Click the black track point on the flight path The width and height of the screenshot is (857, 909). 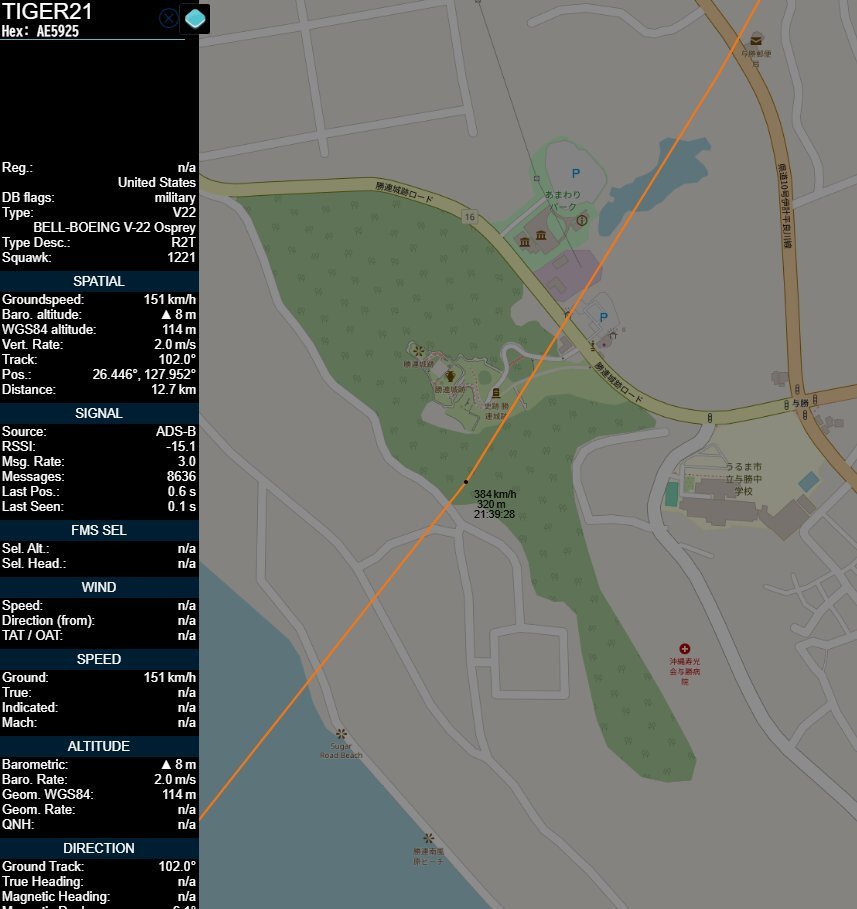(466, 482)
